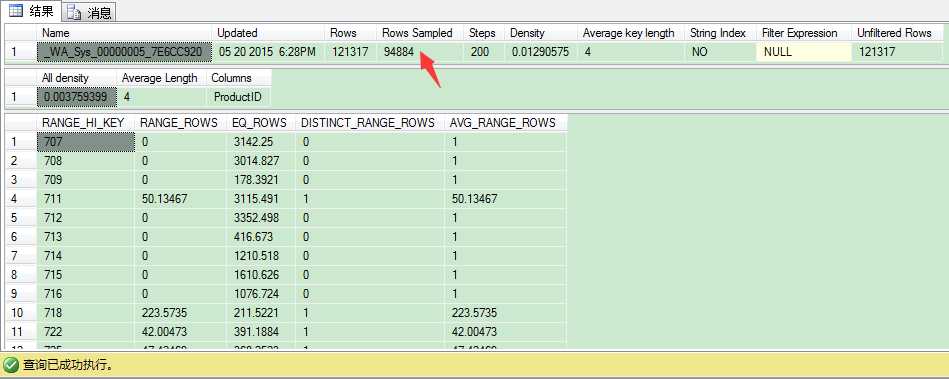
Task: Select row header 5 in histogram grid
Action: pyautogui.click(x=21, y=218)
